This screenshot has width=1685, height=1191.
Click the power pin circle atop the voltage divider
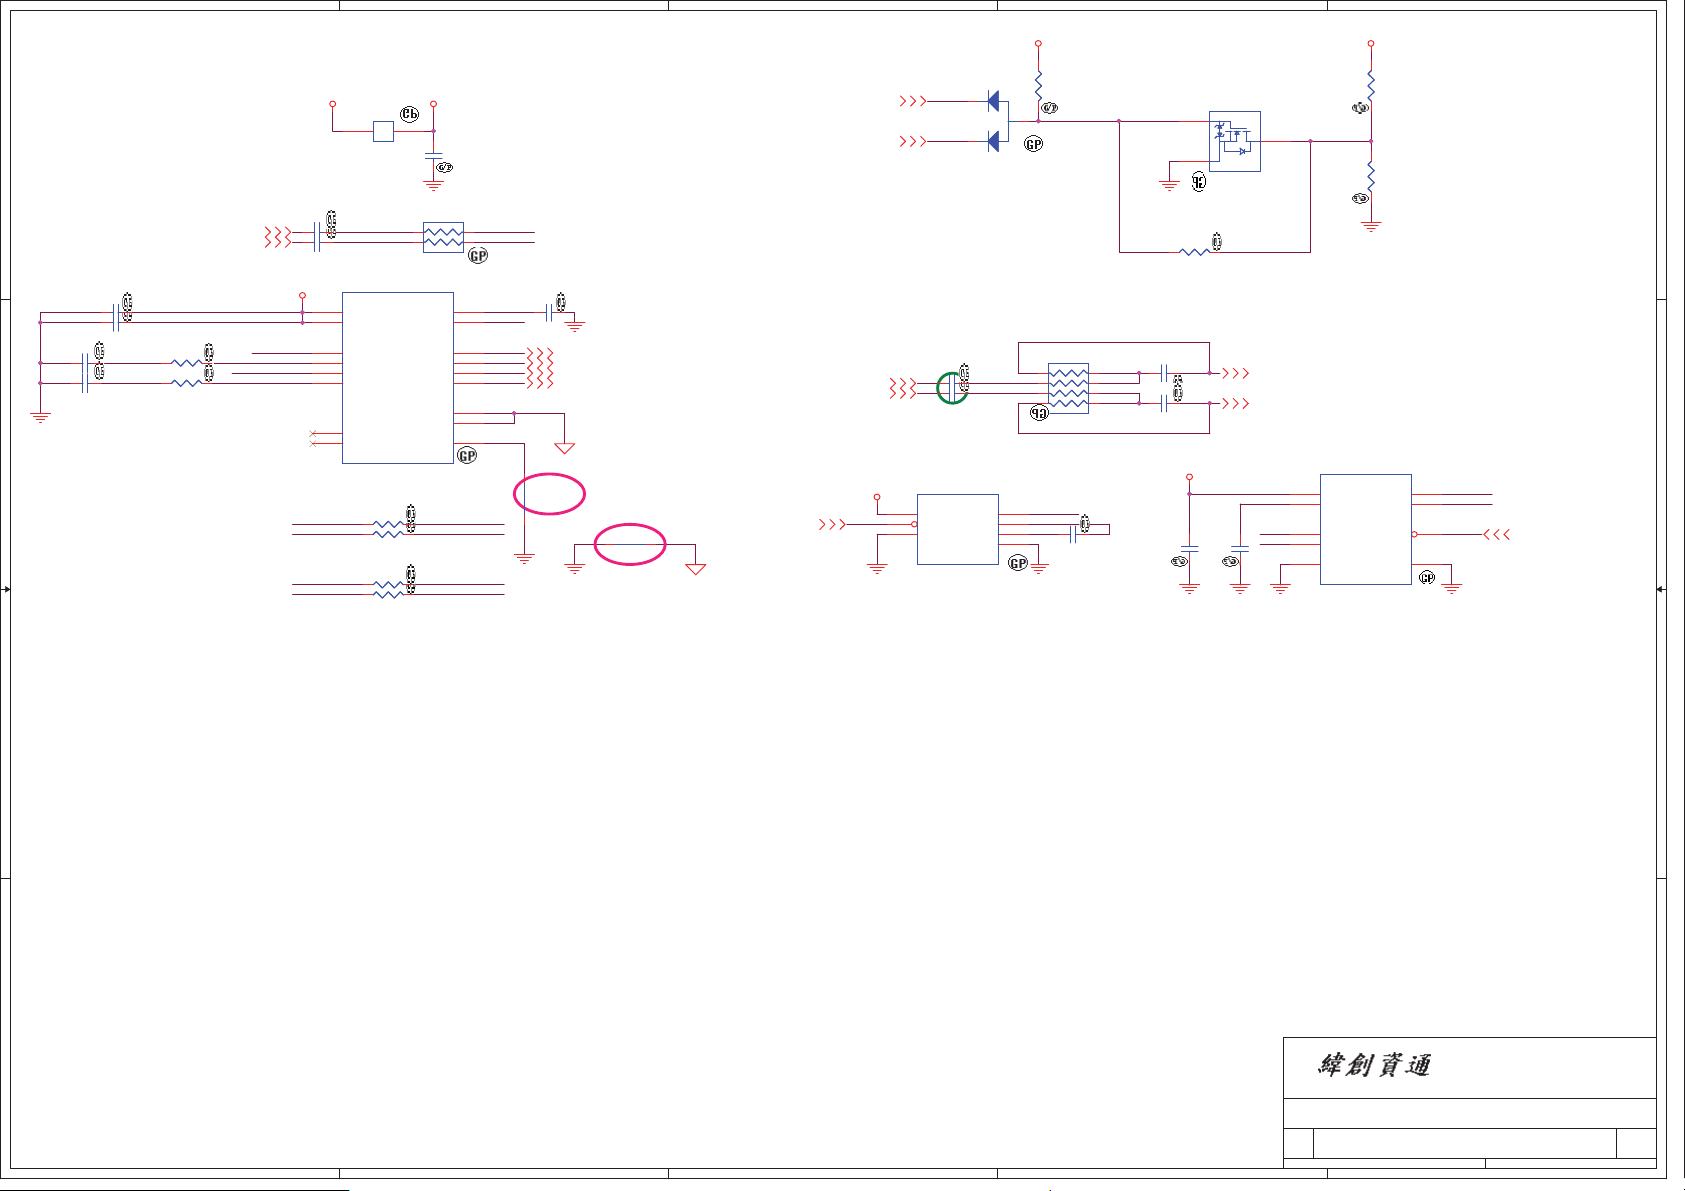click(x=1371, y=44)
